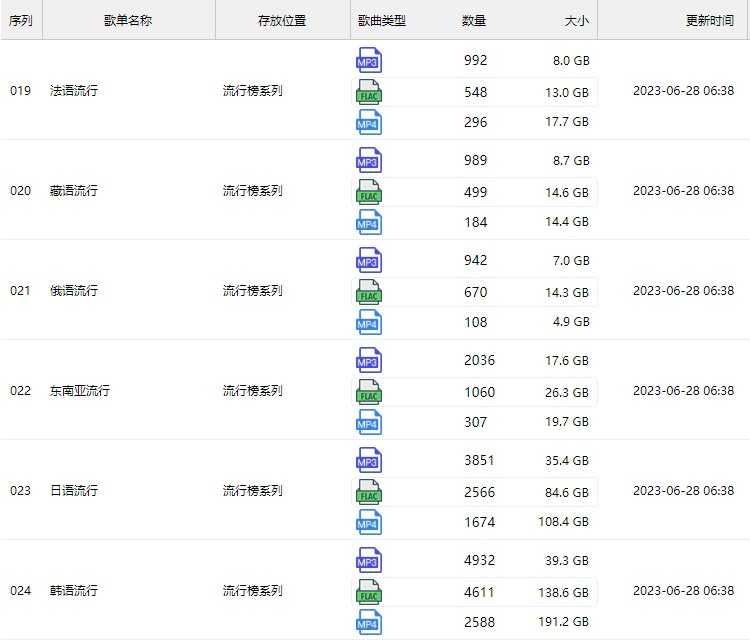
Task: Click the size value 191.2 GB
Action: coord(563,621)
